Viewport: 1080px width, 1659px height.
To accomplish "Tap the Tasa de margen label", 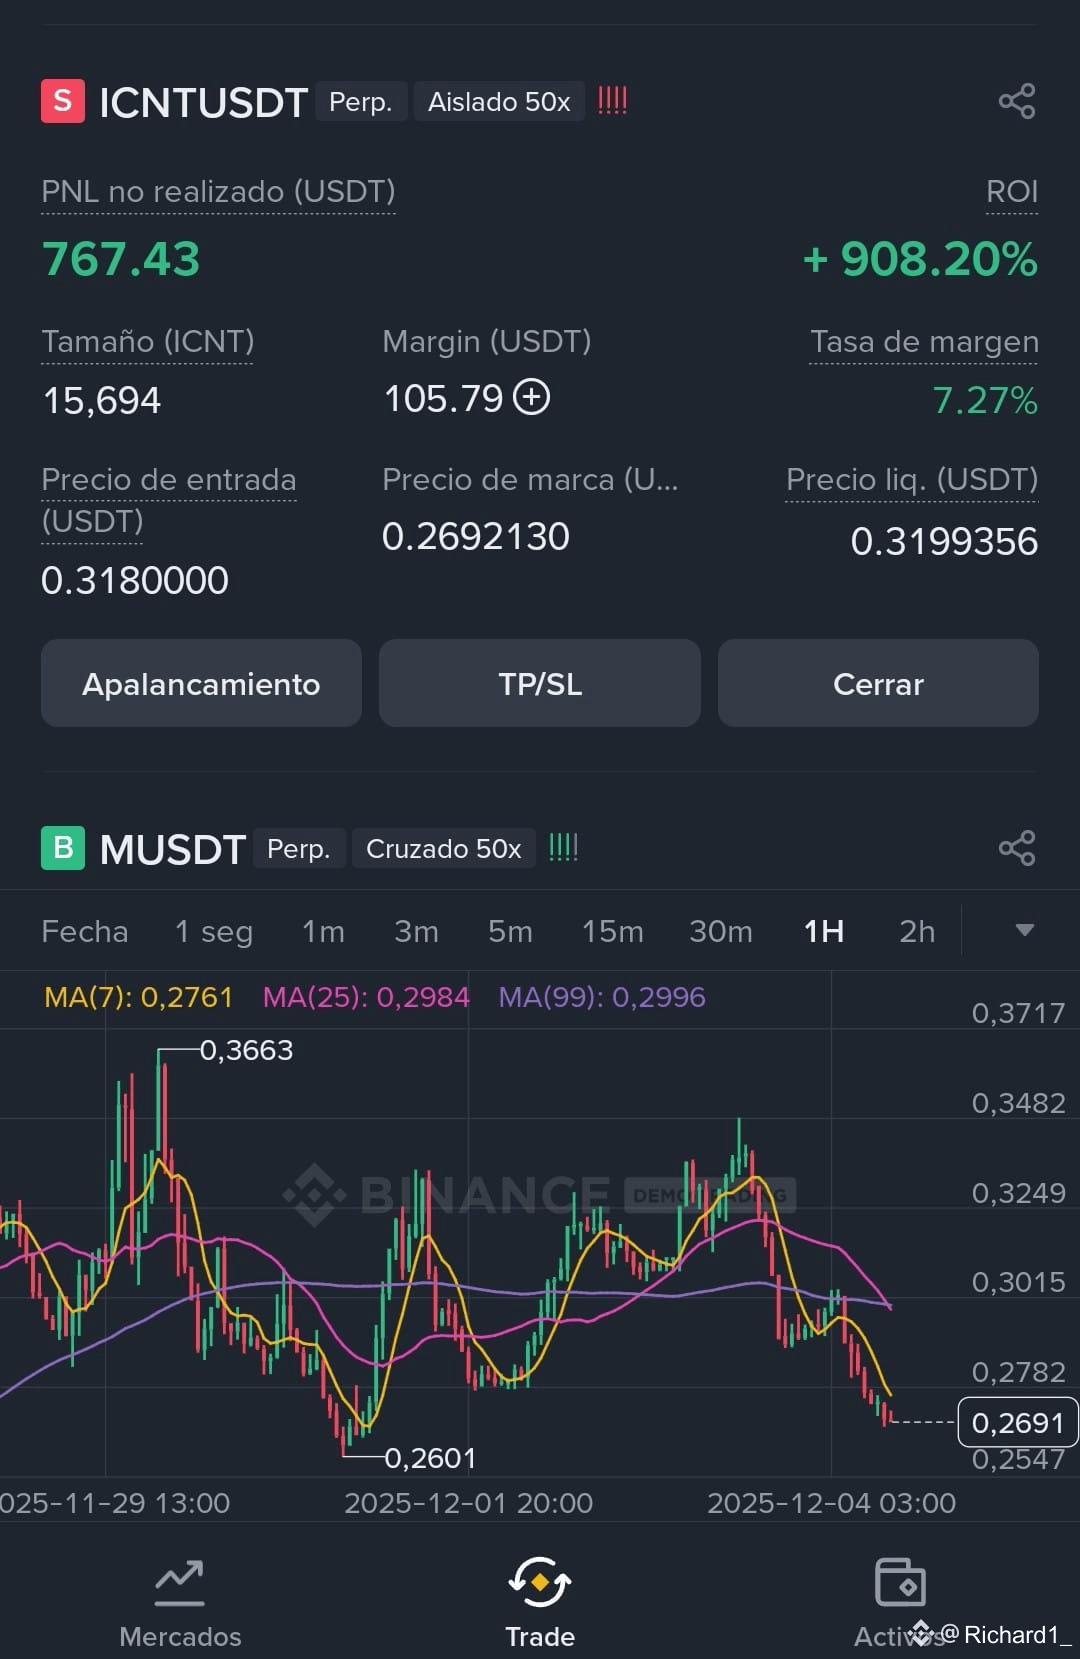I will [924, 341].
